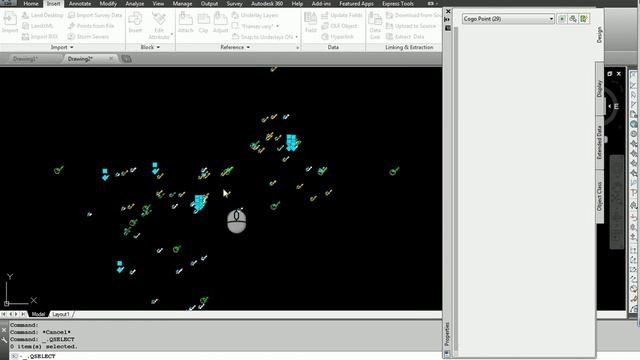Click Extract Data
Screen dimensions: 640x360
405,36
